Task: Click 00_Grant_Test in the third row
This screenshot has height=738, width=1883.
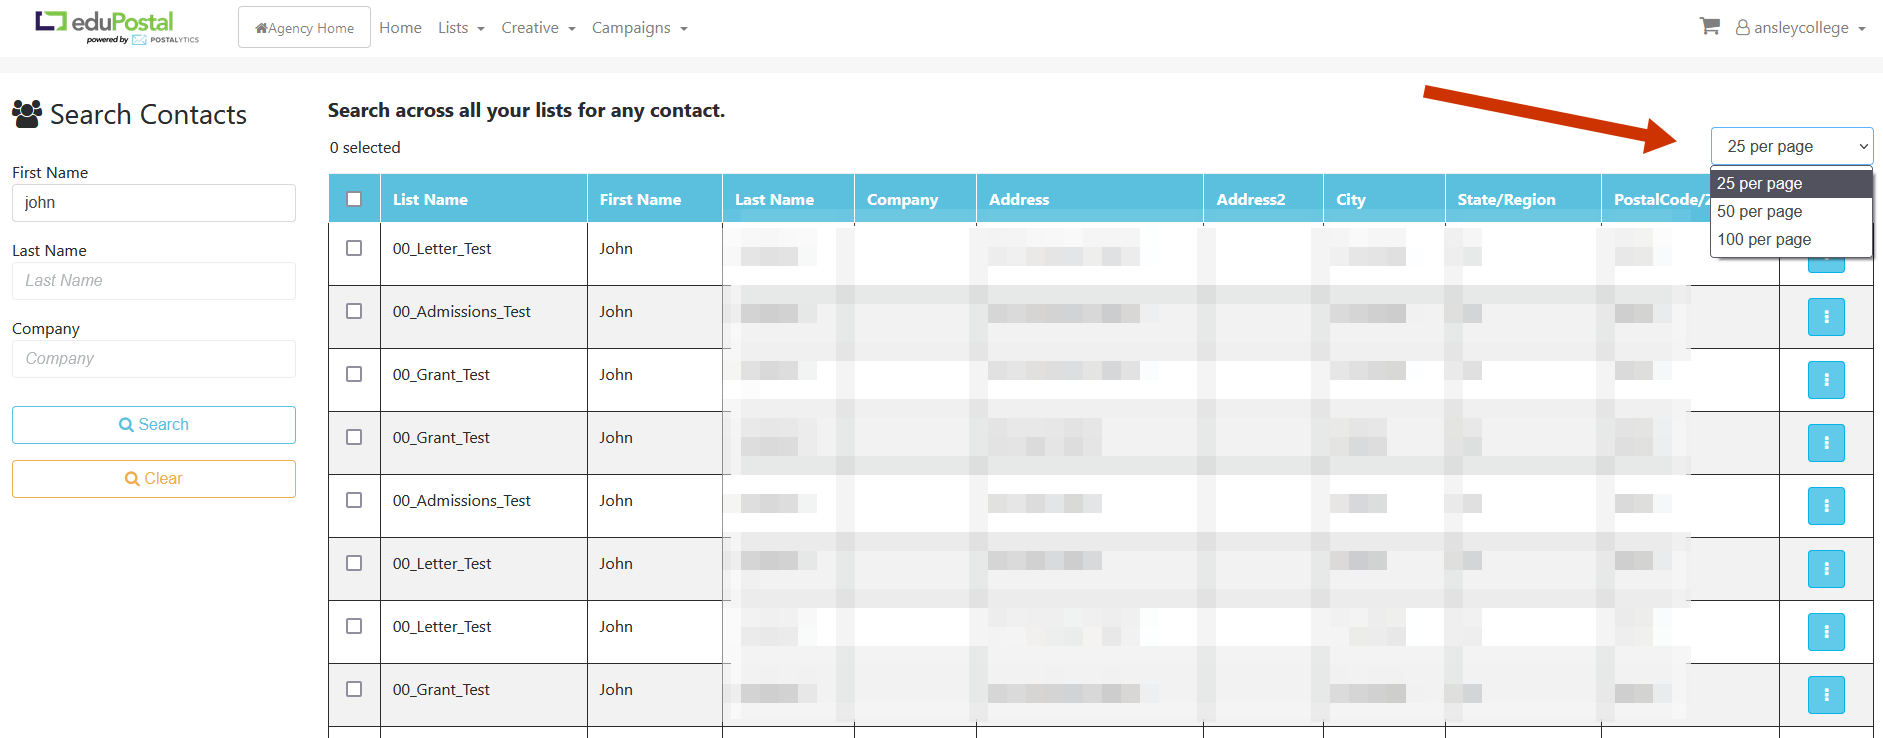Action: pos(441,374)
